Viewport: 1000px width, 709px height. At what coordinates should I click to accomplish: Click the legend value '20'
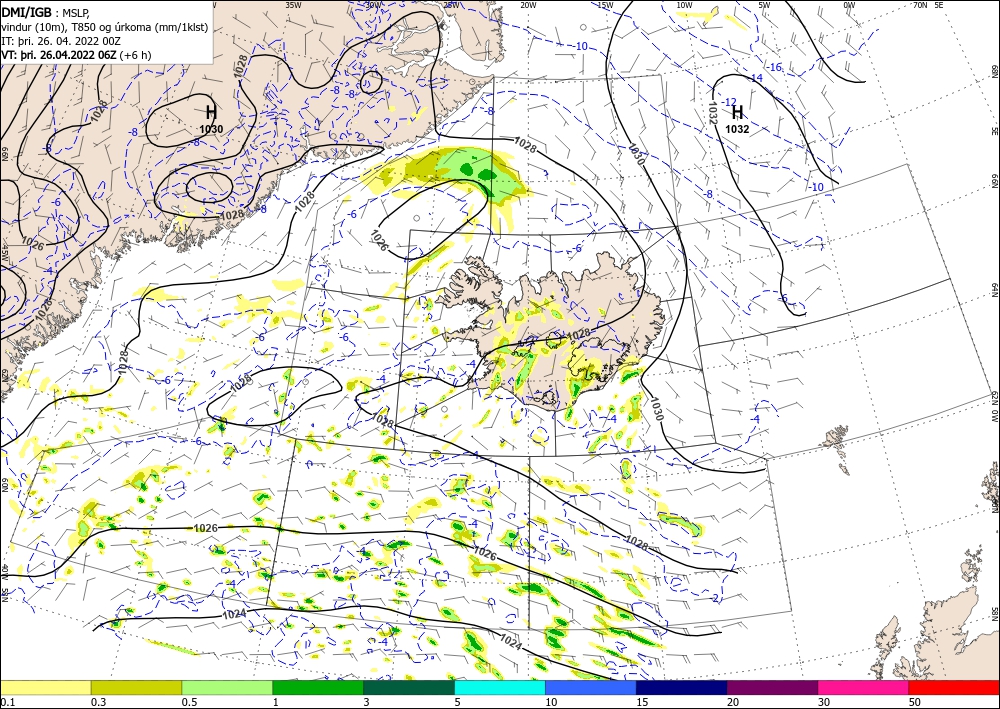click(x=733, y=702)
